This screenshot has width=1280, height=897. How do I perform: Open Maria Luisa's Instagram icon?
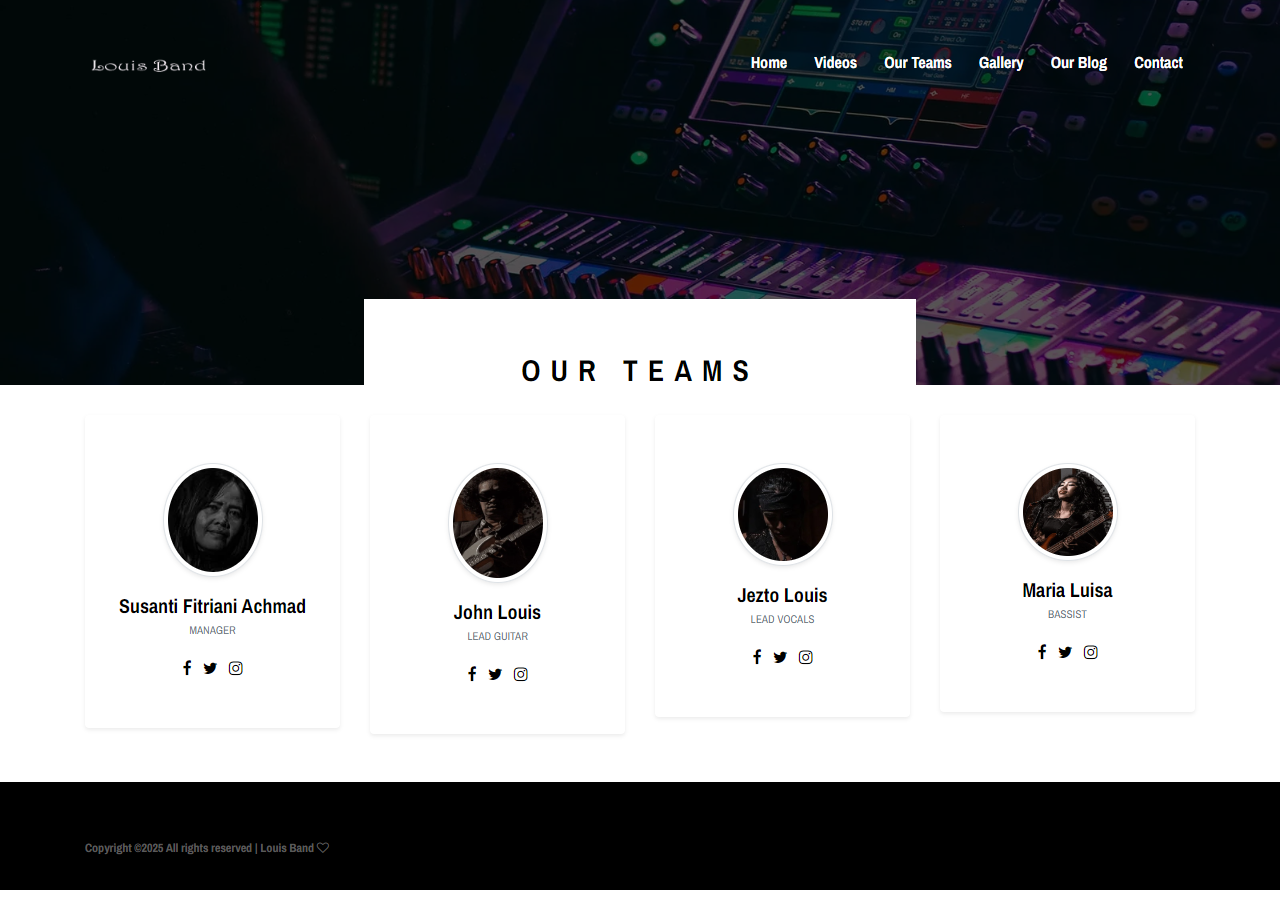1091,652
